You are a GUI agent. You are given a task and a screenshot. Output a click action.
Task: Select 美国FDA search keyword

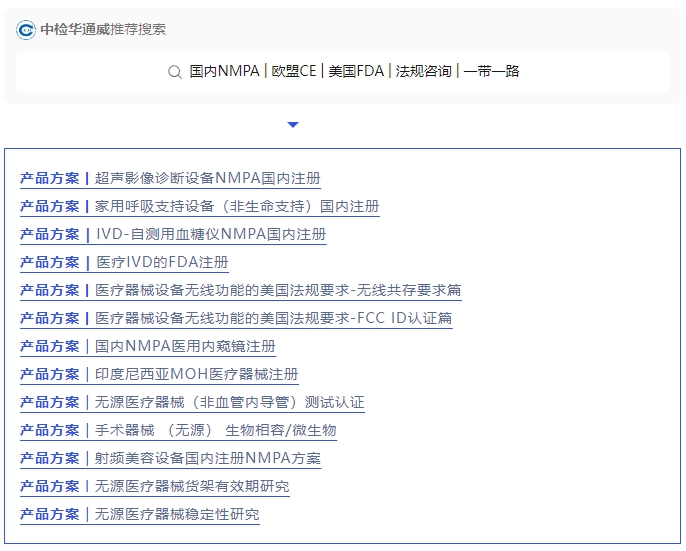pos(357,72)
